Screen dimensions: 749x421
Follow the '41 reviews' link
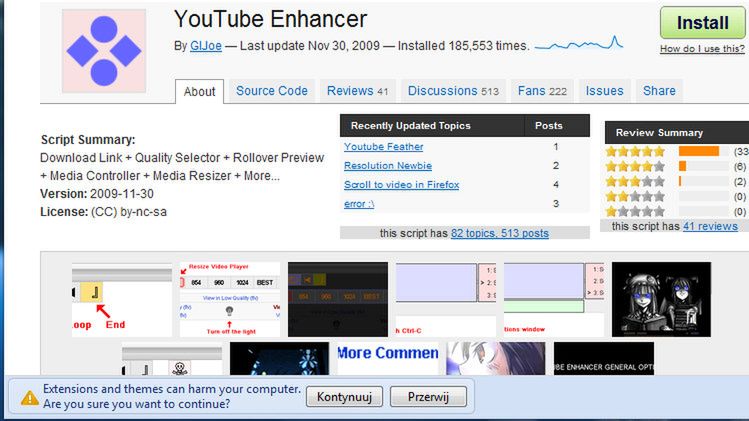pyautogui.click(x=710, y=227)
